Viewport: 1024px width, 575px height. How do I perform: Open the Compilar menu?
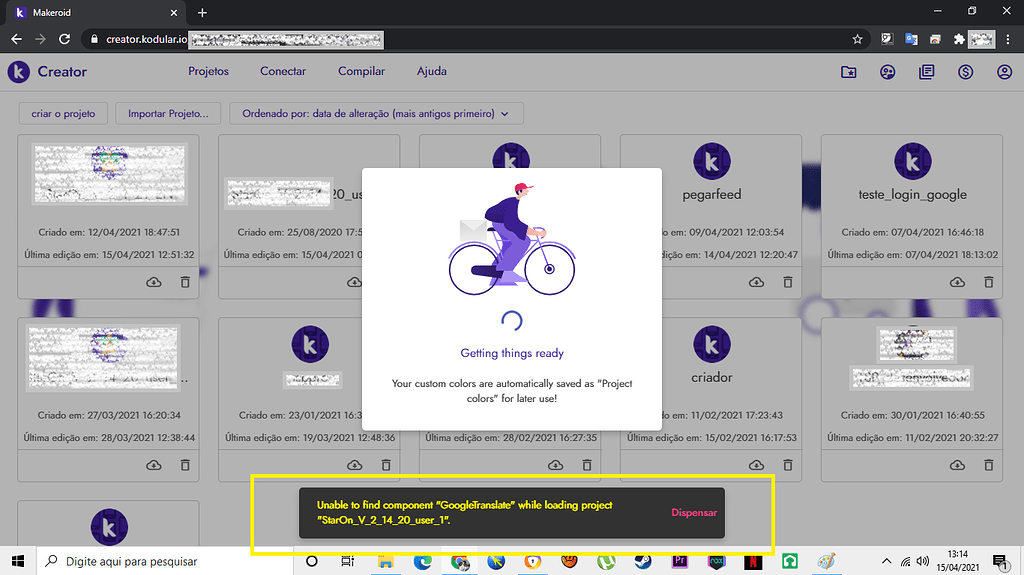coord(361,72)
